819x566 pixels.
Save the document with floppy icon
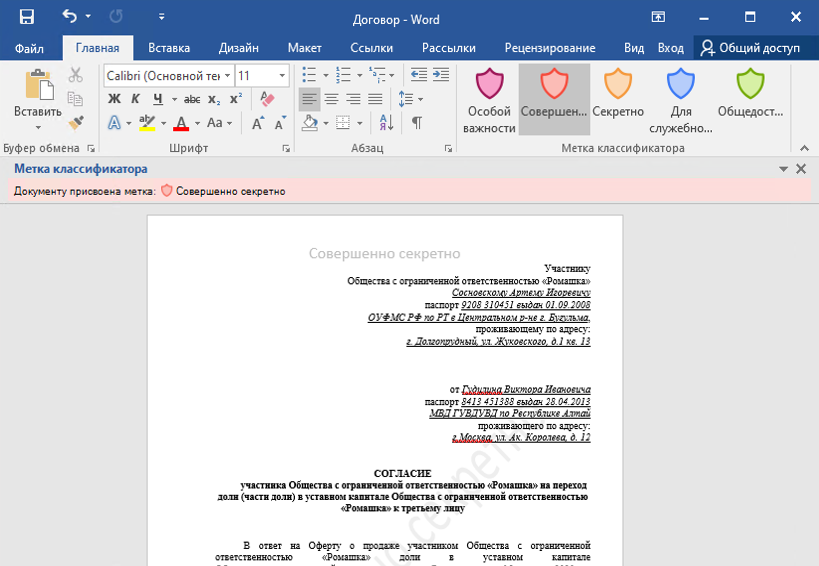(x=26, y=17)
